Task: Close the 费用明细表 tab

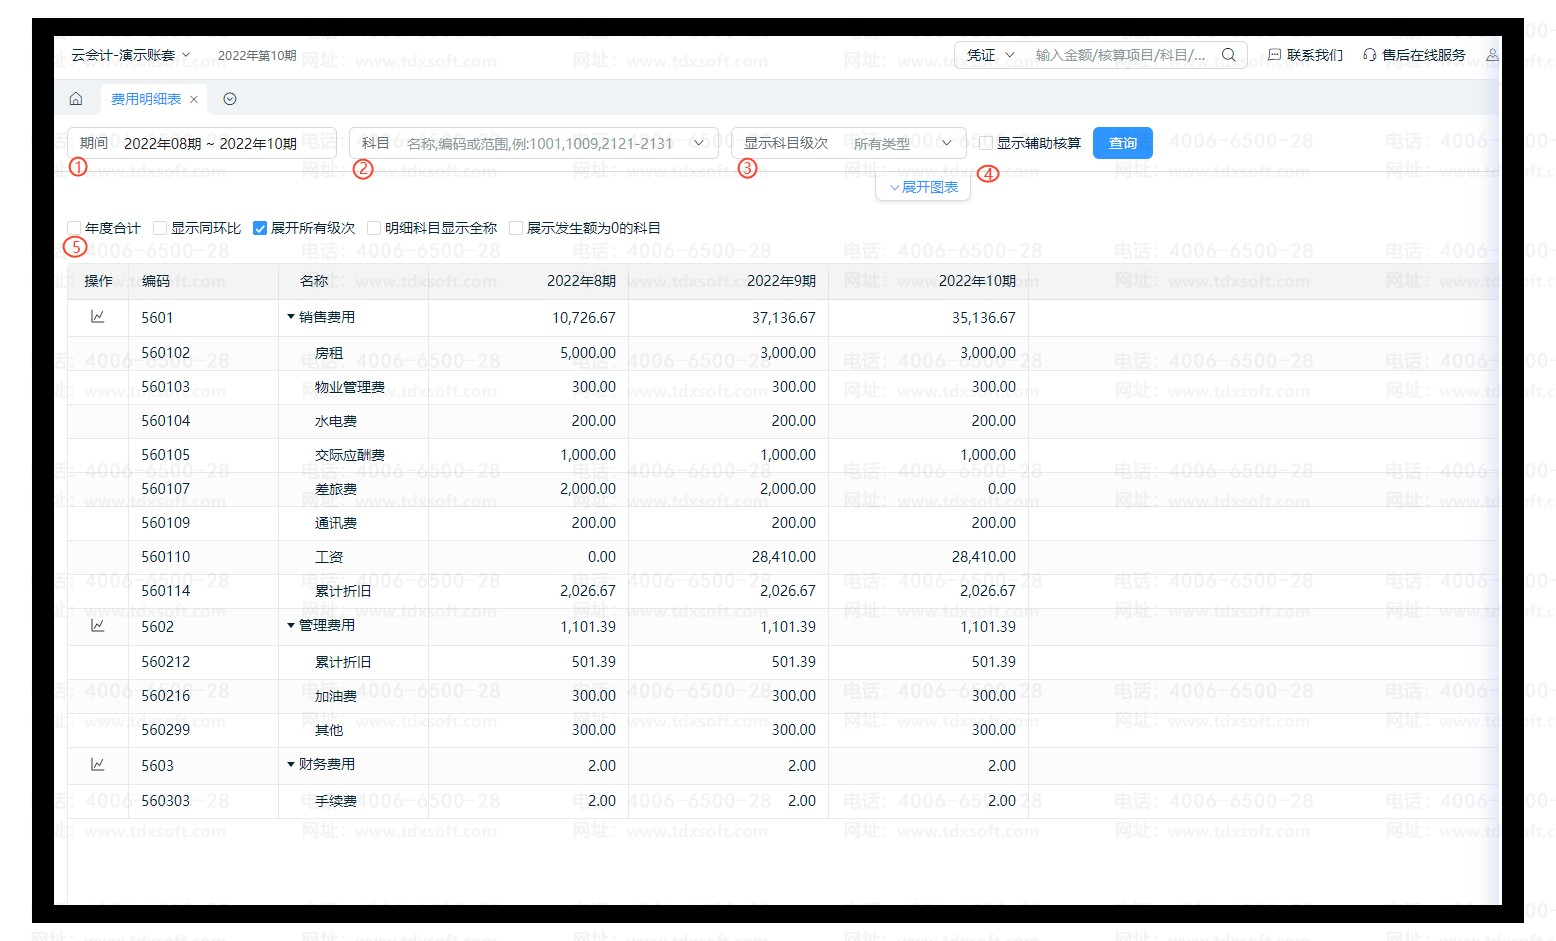Action: pyautogui.click(x=194, y=99)
